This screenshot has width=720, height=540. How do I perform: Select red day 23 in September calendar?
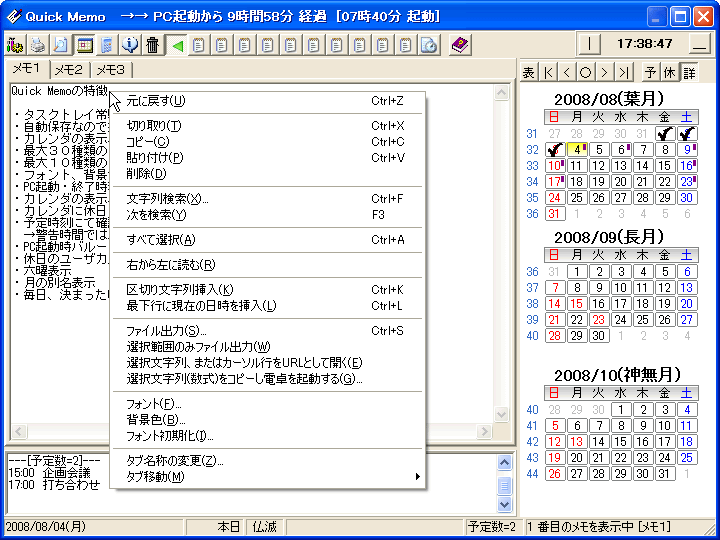599,320
